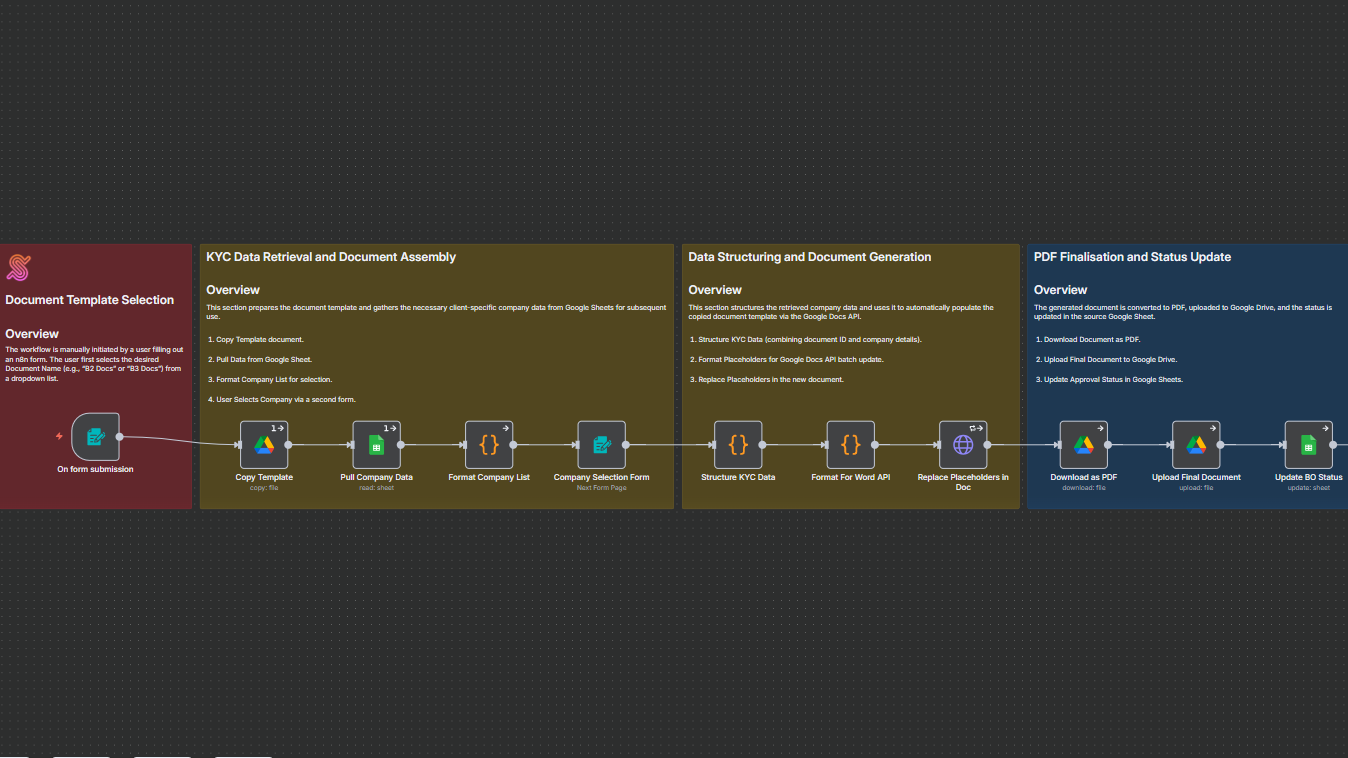Open the Update BO Status Sheets node
This screenshot has height=758, width=1348.
(1308, 443)
